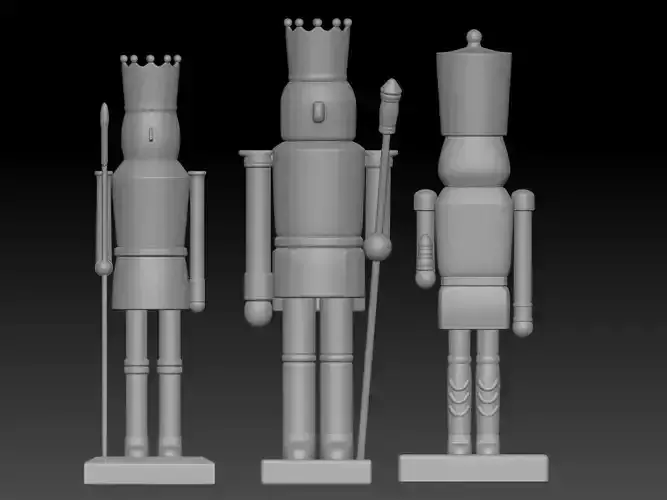Image resolution: width=667 pixels, height=500 pixels.
Task: Click the left nutcracker's thin spear
Action: pyautogui.click(x=104, y=281)
